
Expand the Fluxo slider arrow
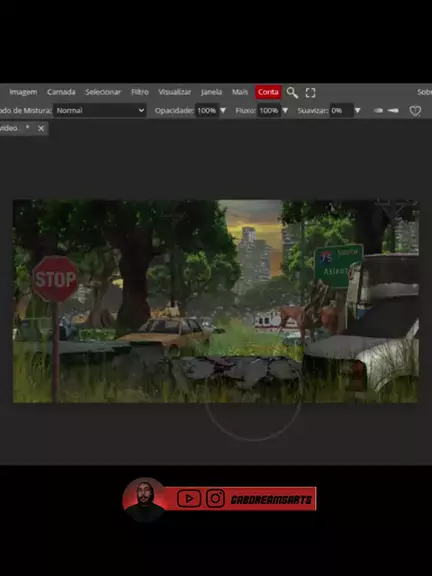(x=285, y=111)
